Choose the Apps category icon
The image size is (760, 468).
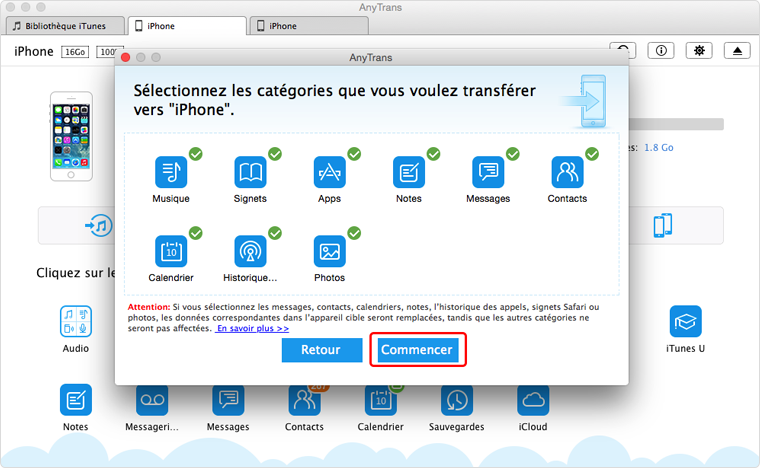pyautogui.click(x=330, y=172)
